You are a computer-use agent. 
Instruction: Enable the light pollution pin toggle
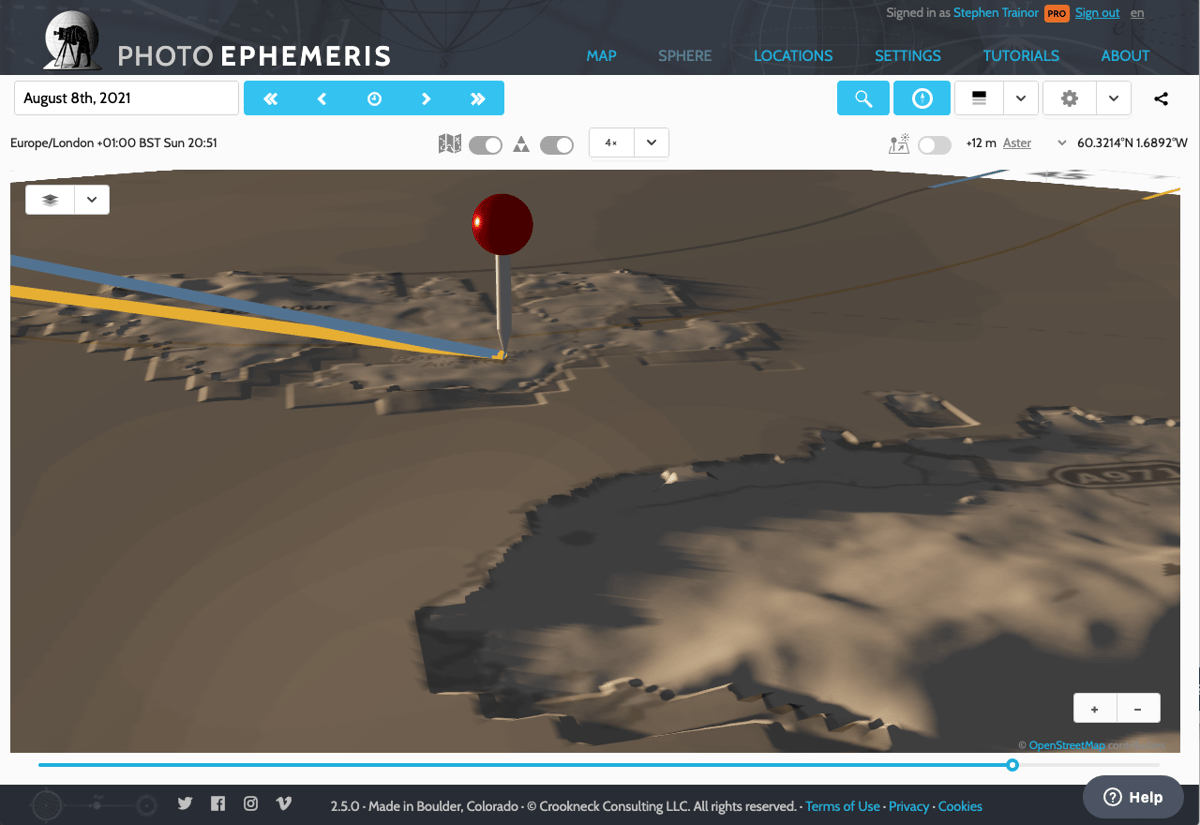(x=934, y=144)
